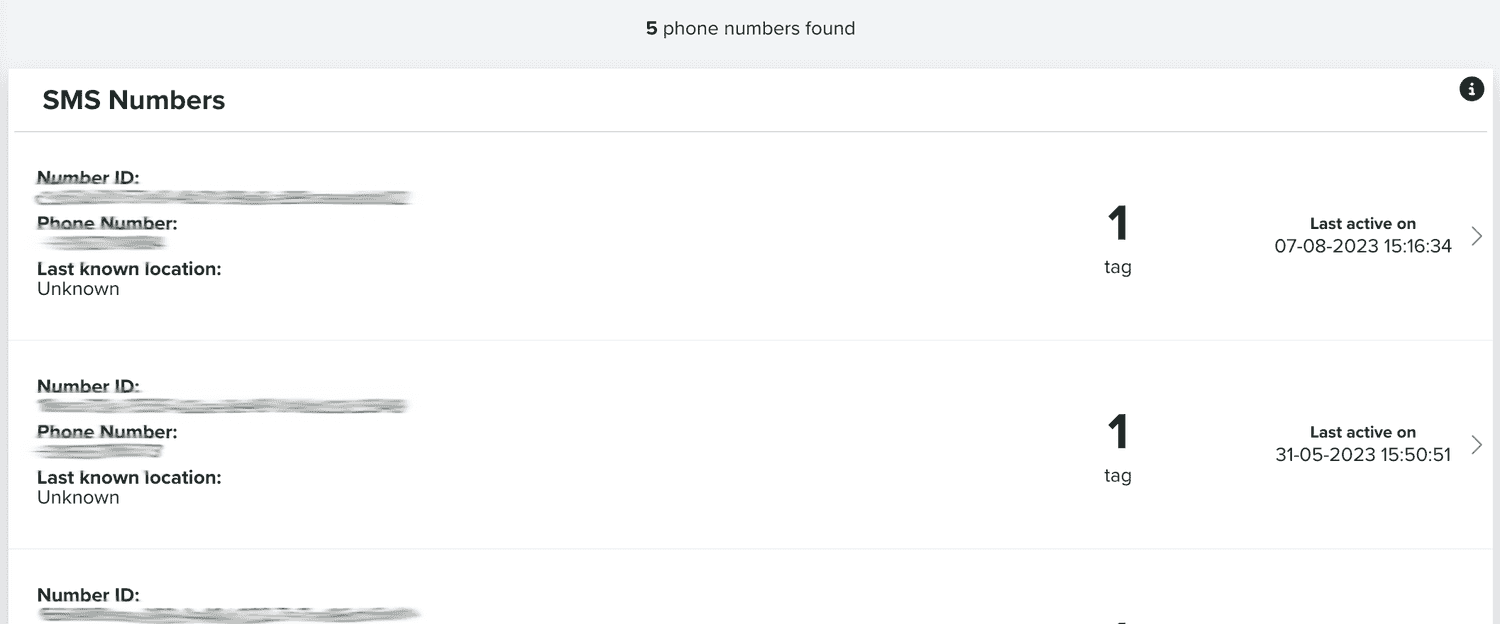Screen dimensions: 1500x624
Task: Click 'Unknown' location in the first entry
Action: coord(78,289)
